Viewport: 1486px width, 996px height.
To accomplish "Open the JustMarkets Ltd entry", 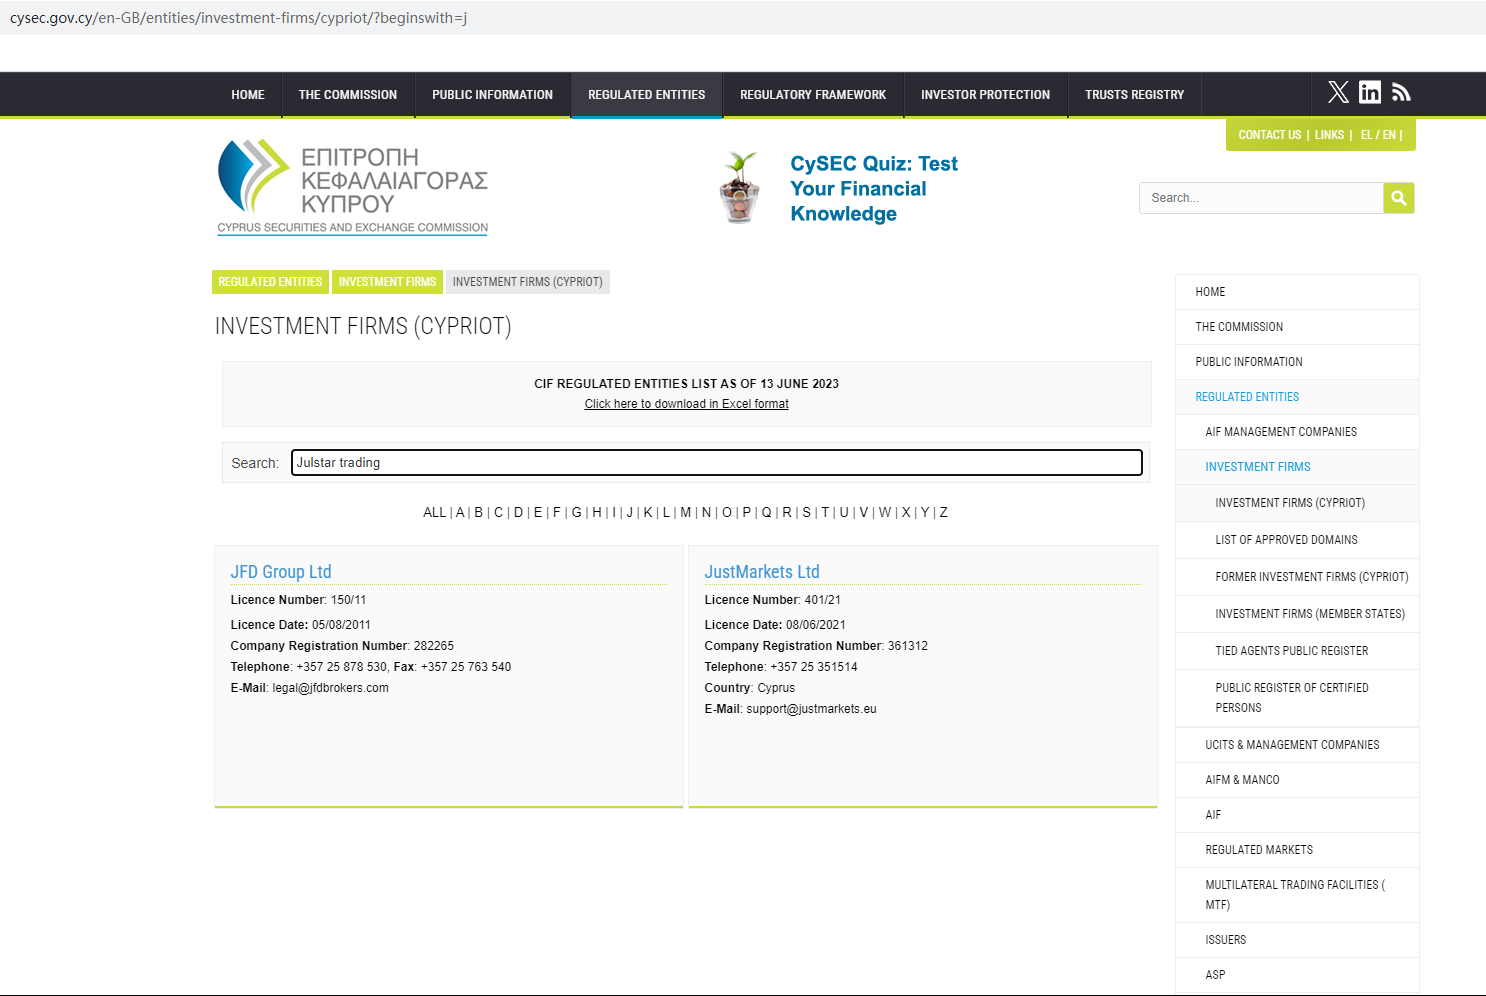I will 762,572.
